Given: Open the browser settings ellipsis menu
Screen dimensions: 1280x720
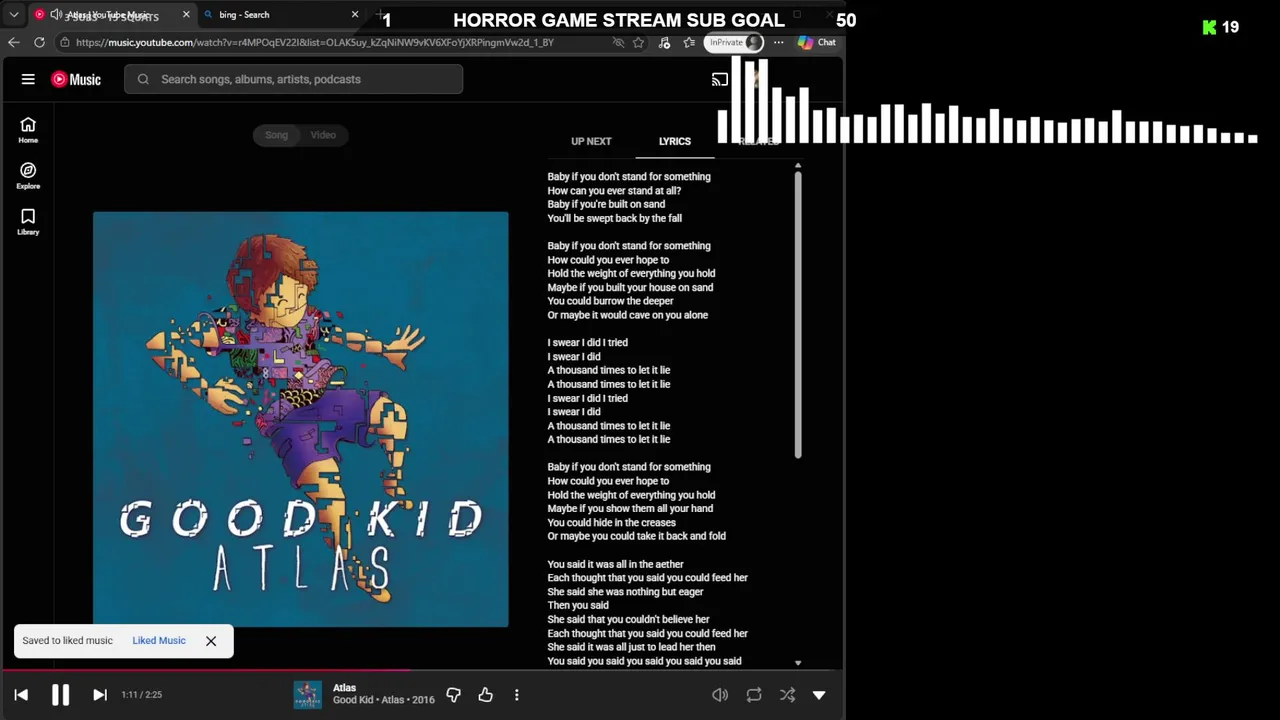Looking at the screenshot, I should [778, 42].
